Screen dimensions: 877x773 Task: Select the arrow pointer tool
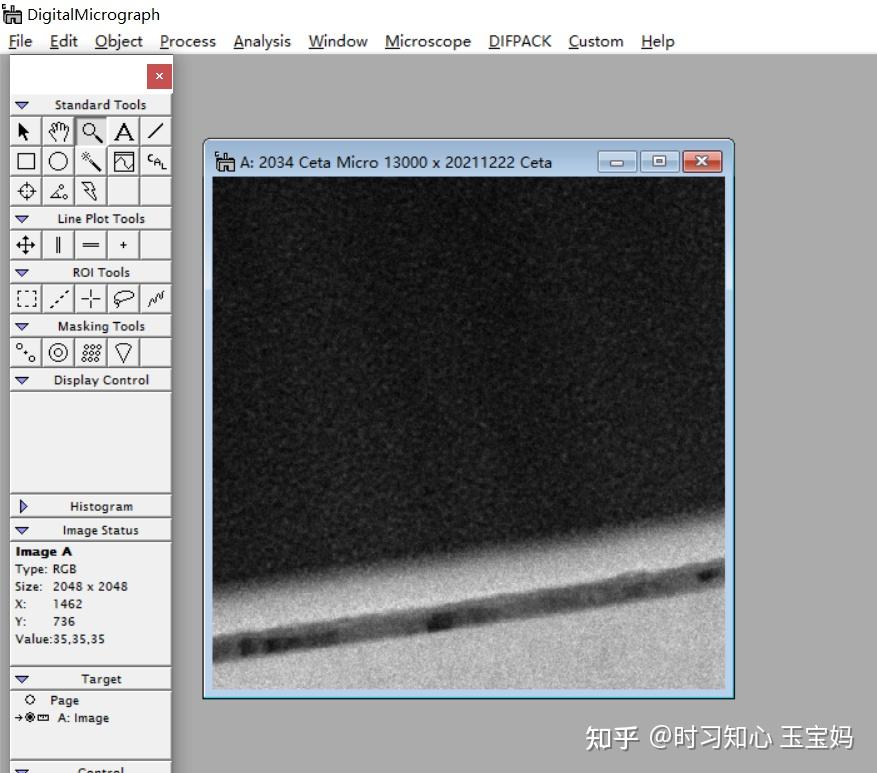pos(26,133)
